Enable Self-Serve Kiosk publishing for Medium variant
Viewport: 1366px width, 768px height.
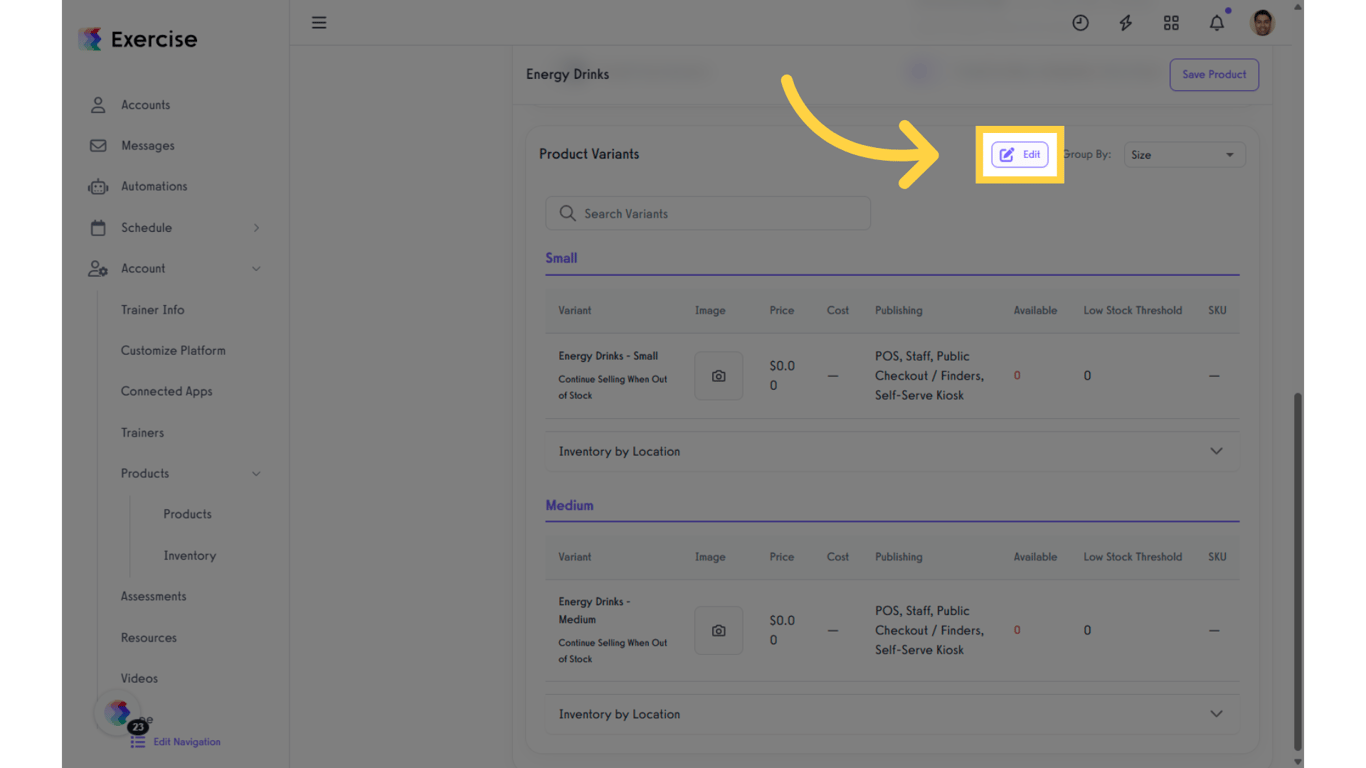tap(919, 649)
